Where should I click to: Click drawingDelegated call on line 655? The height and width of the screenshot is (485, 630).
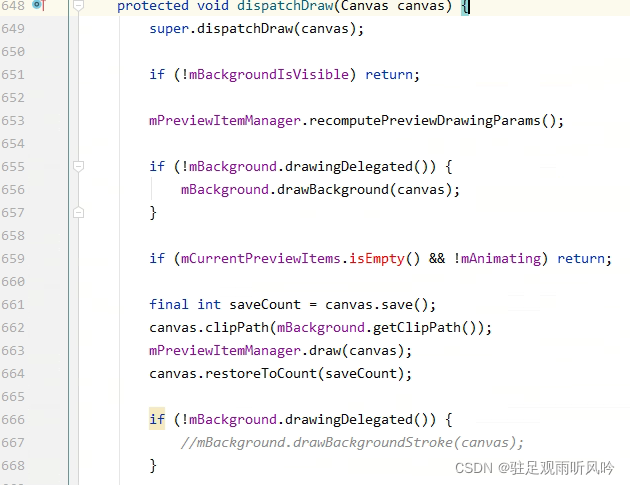tap(349, 167)
